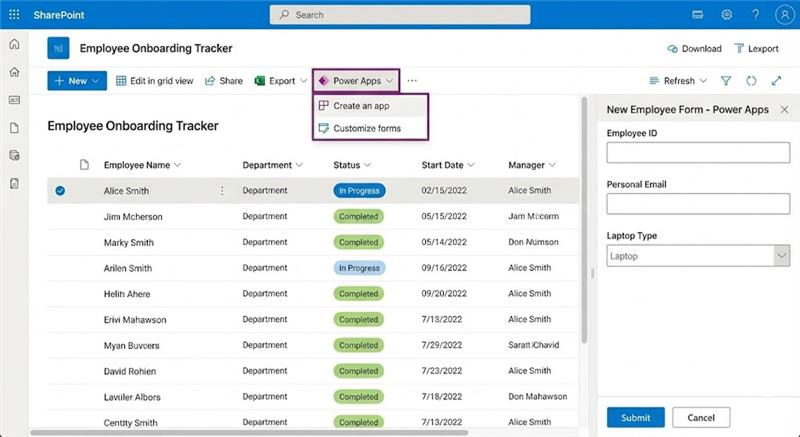Screen dimensions: 800x437
Task: Open the help question mark icon
Action: point(755,15)
